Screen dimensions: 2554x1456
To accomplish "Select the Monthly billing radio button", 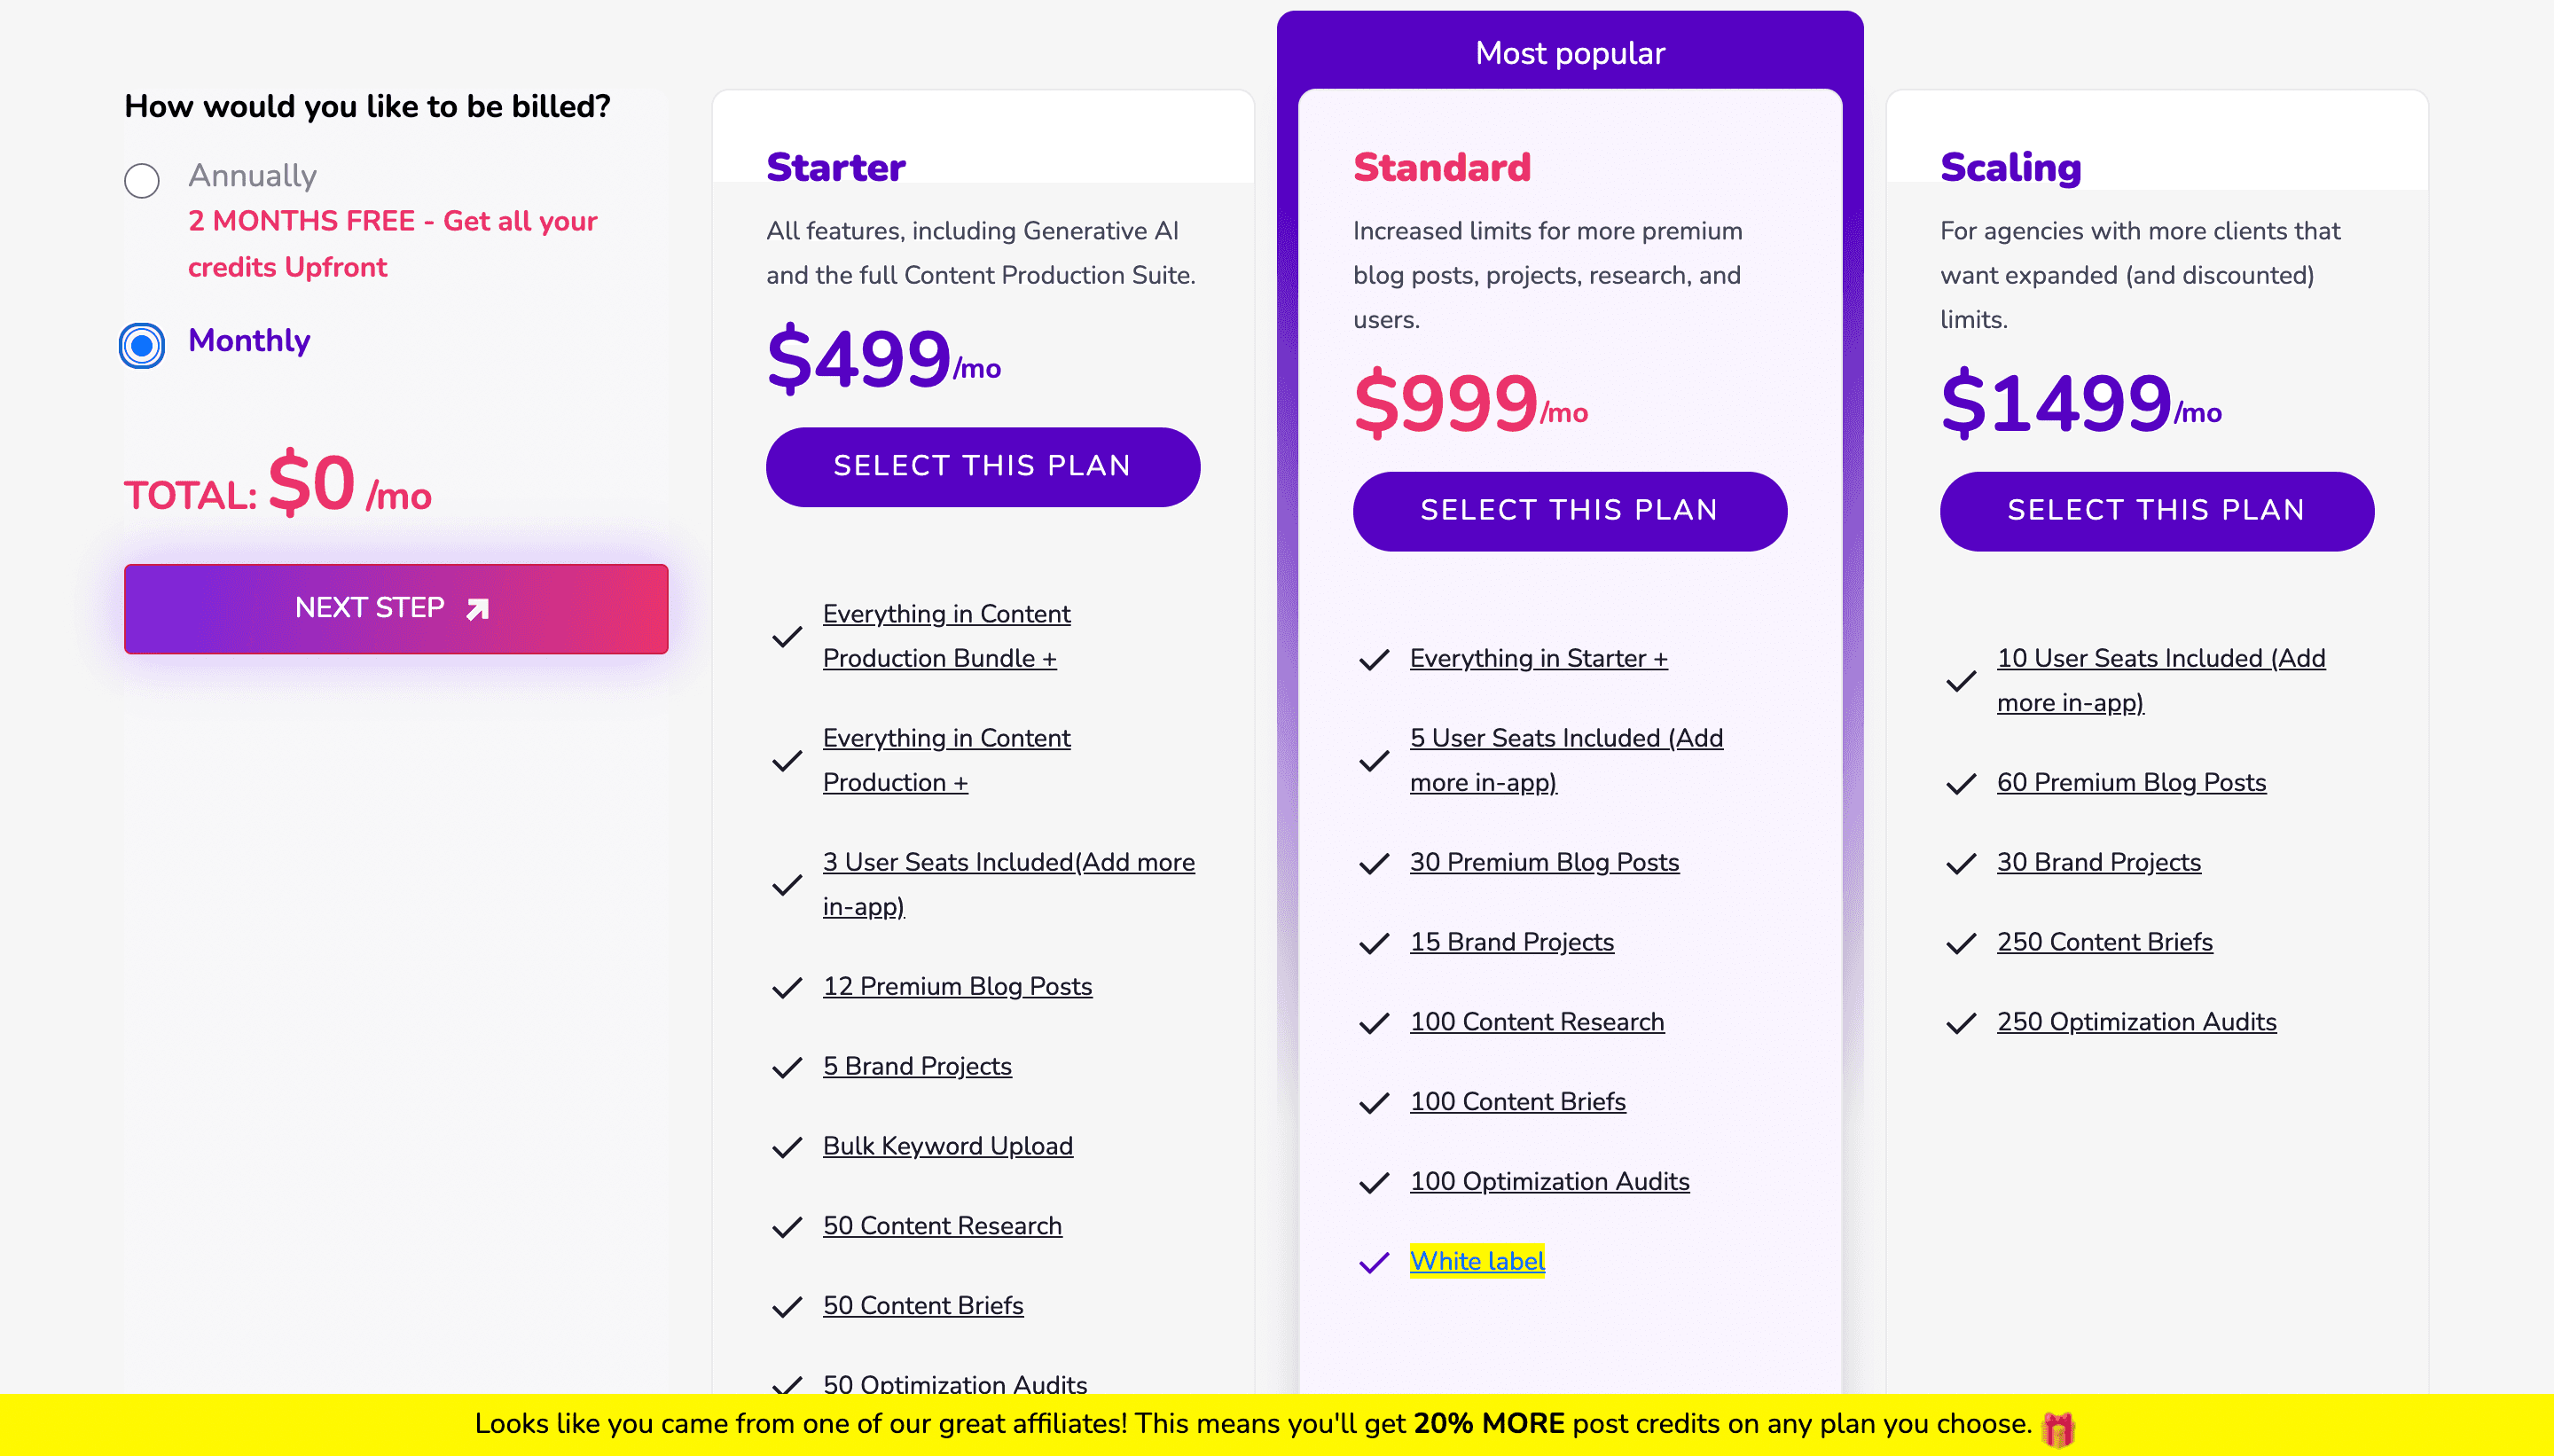I will coord(142,346).
